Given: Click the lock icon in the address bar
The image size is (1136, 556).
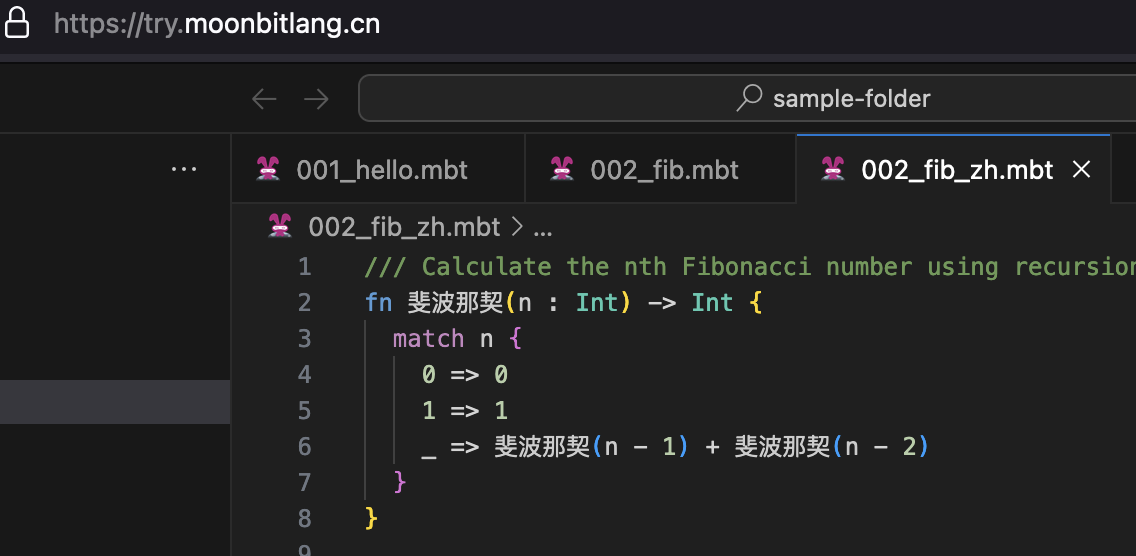Looking at the screenshot, I should tap(17, 24).
